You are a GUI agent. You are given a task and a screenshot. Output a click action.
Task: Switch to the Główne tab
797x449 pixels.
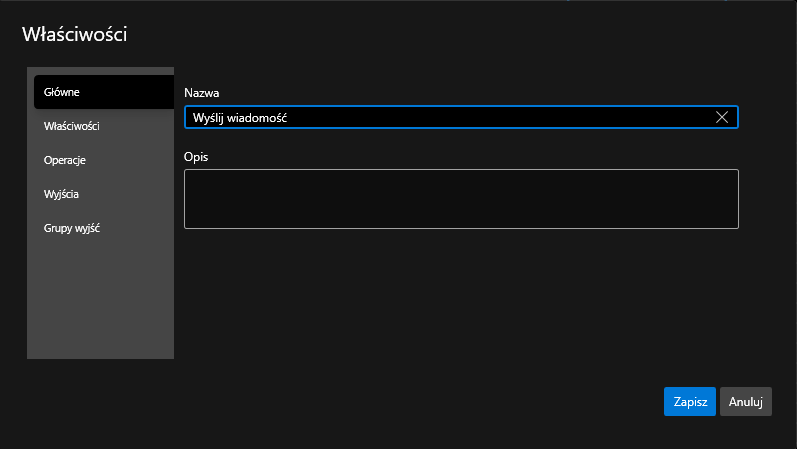point(100,92)
